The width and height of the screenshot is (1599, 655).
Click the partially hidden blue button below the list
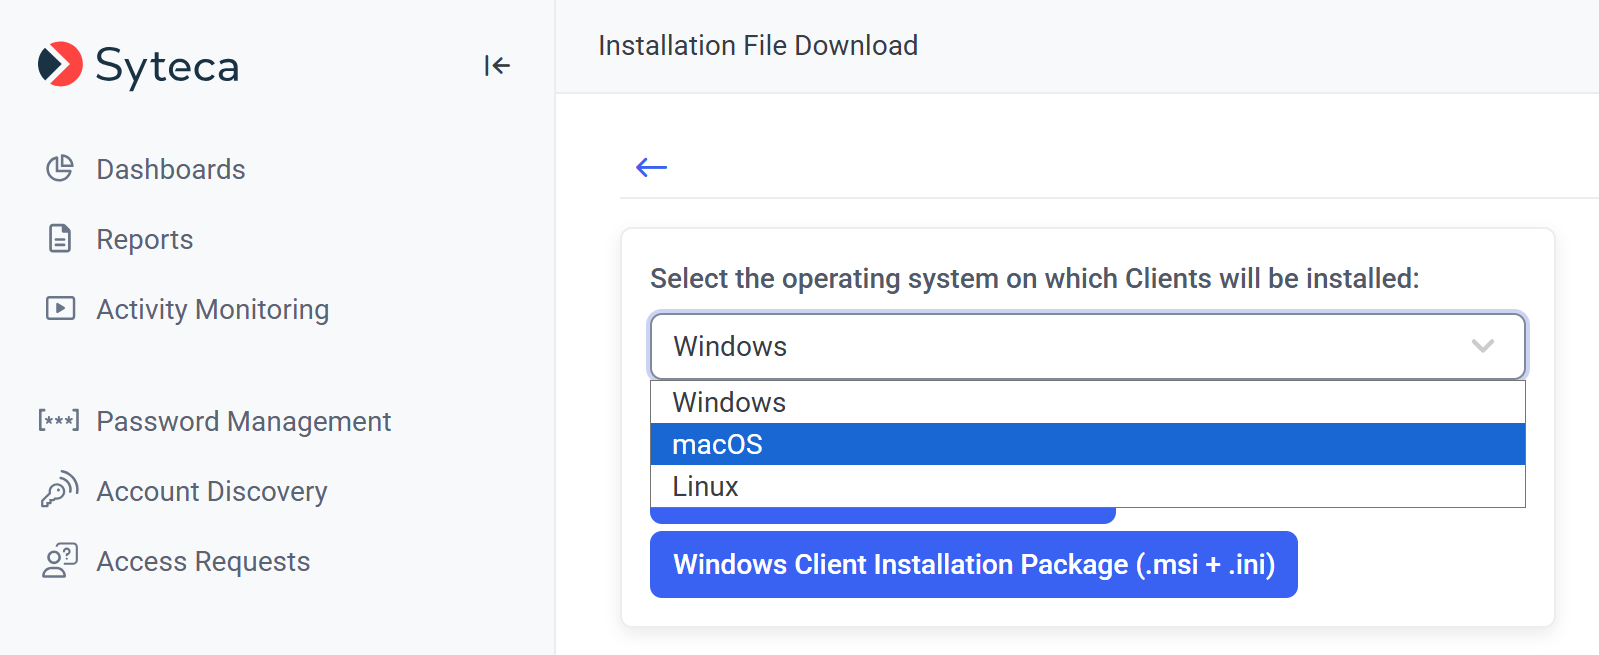[882, 516]
